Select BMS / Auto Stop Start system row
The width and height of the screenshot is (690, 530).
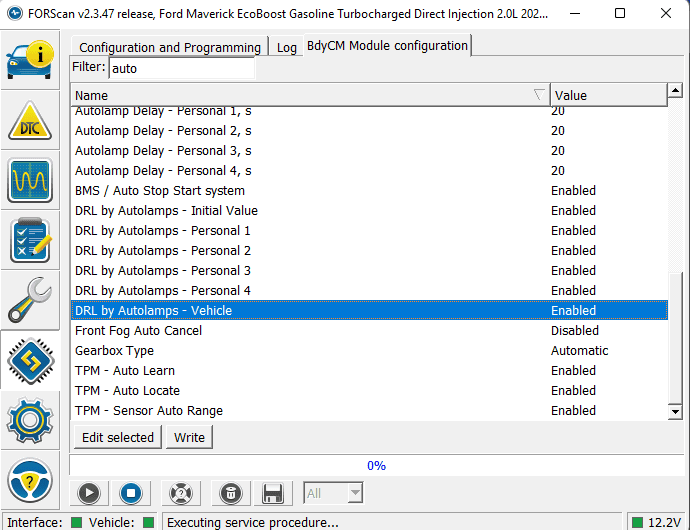[x=369, y=191]
